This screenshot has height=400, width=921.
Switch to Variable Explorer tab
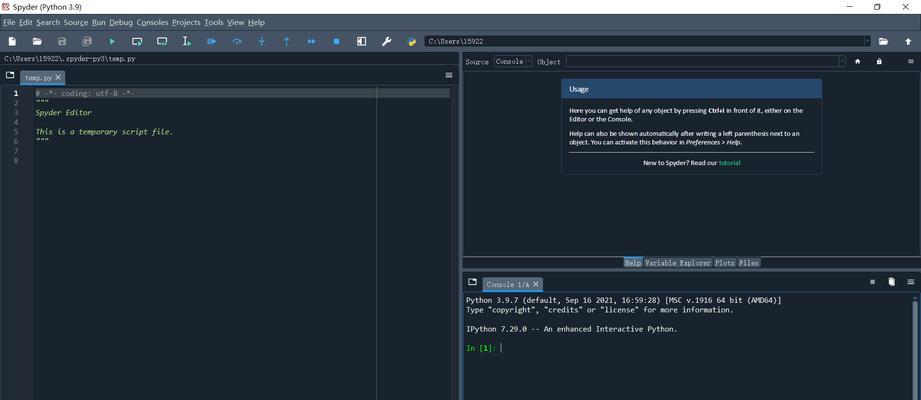678,263
